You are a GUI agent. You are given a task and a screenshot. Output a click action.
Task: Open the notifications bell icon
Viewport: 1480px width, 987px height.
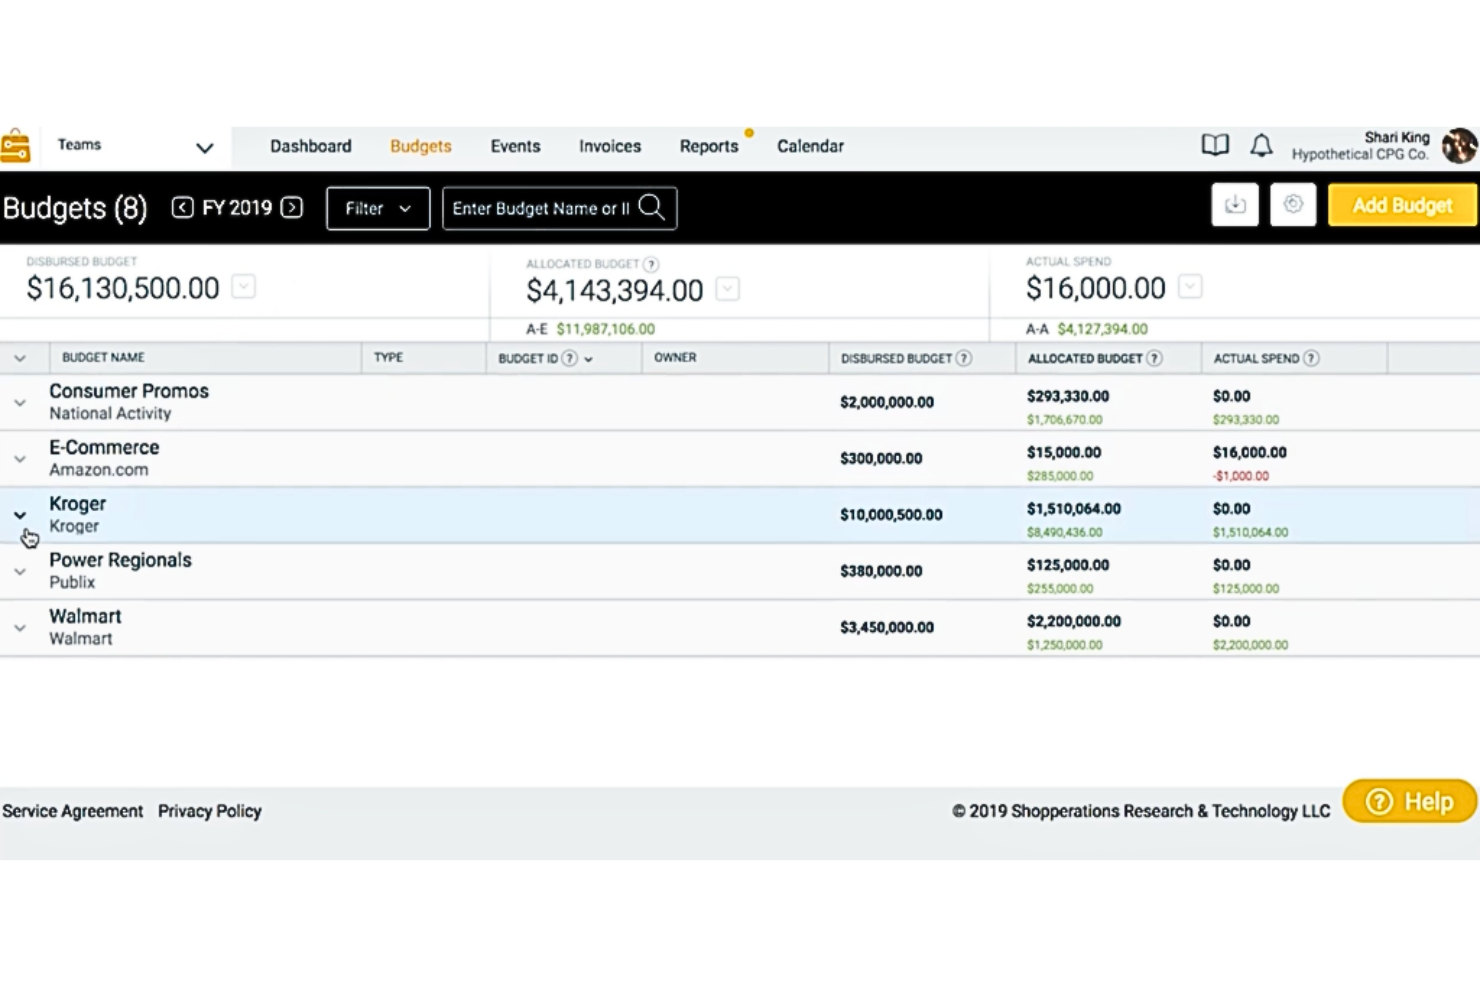(1262, 146)
